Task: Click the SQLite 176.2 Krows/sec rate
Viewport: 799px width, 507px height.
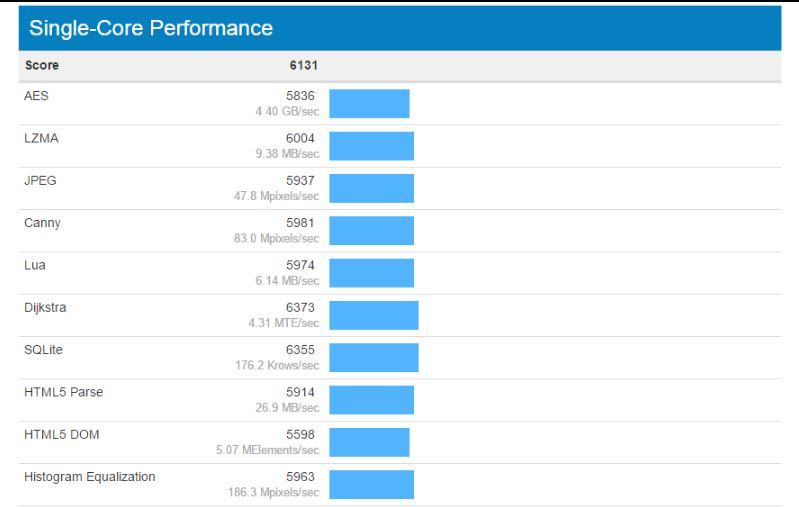Action: click(x=277, y=365)
